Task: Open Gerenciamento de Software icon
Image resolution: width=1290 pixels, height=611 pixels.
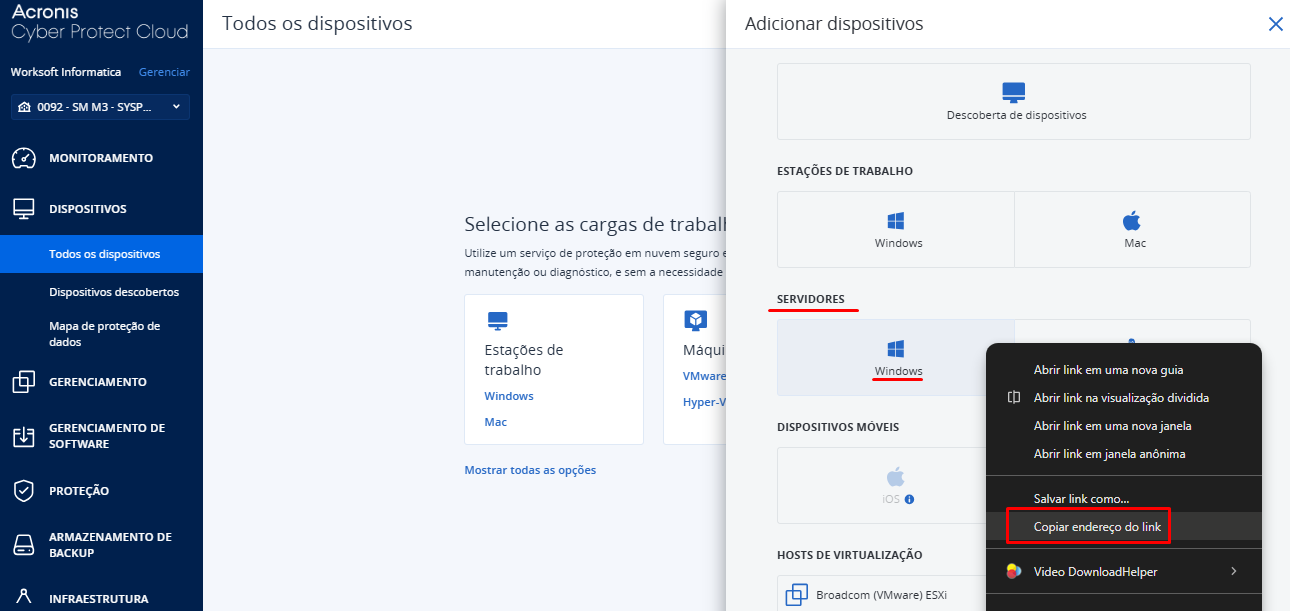Action: click(24, 436)
